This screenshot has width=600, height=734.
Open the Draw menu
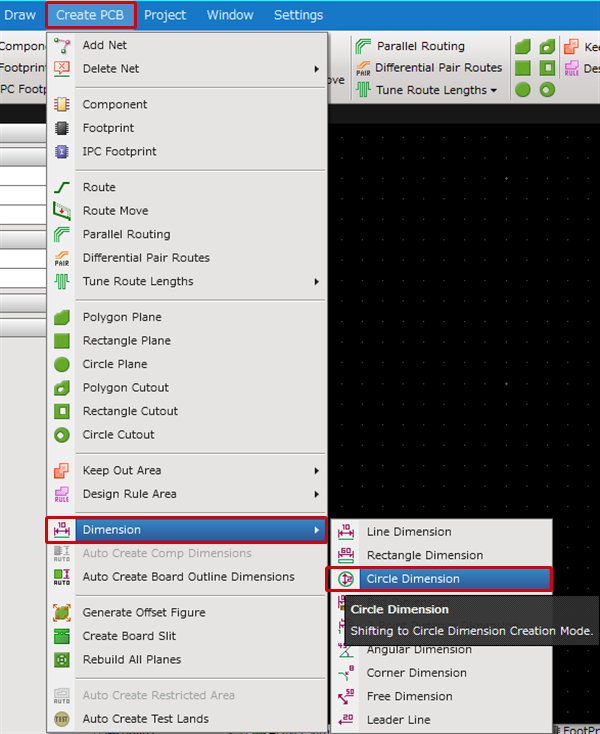(19, 15)
